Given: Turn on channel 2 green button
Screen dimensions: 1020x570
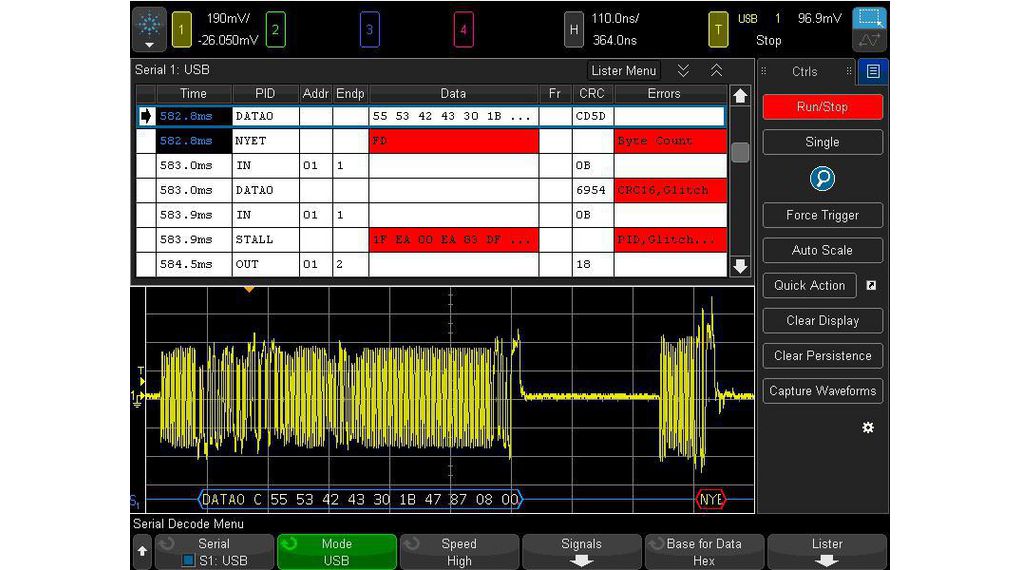Looking at the screenshot, I should click(274, 29).
